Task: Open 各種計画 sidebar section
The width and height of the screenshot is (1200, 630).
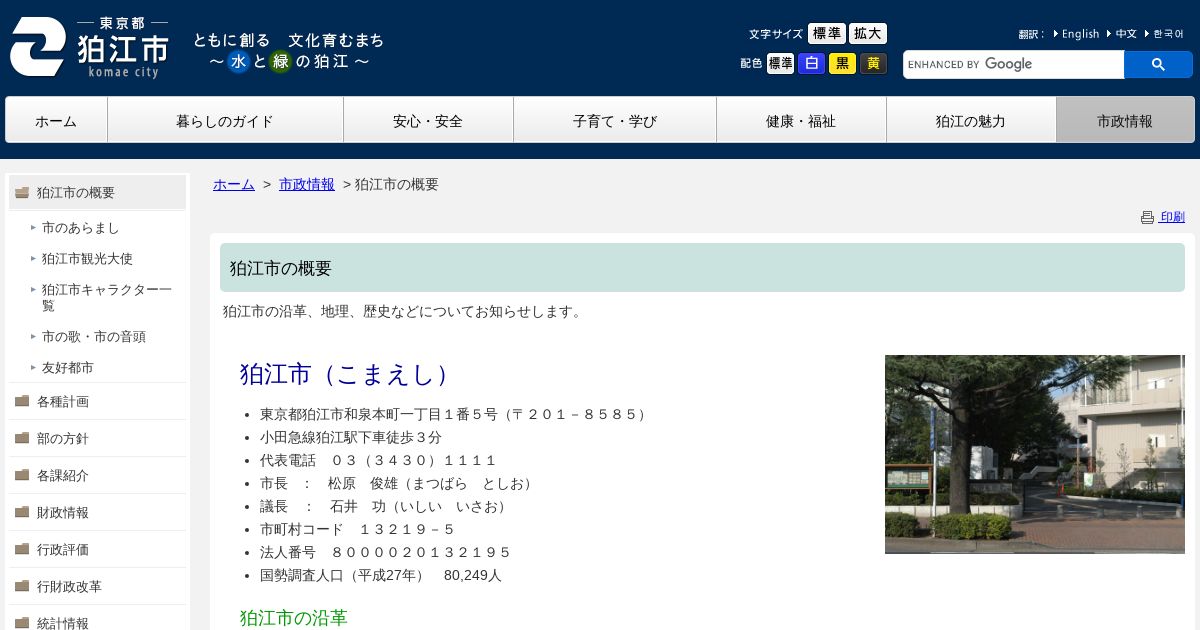Action: coord(97,401)
